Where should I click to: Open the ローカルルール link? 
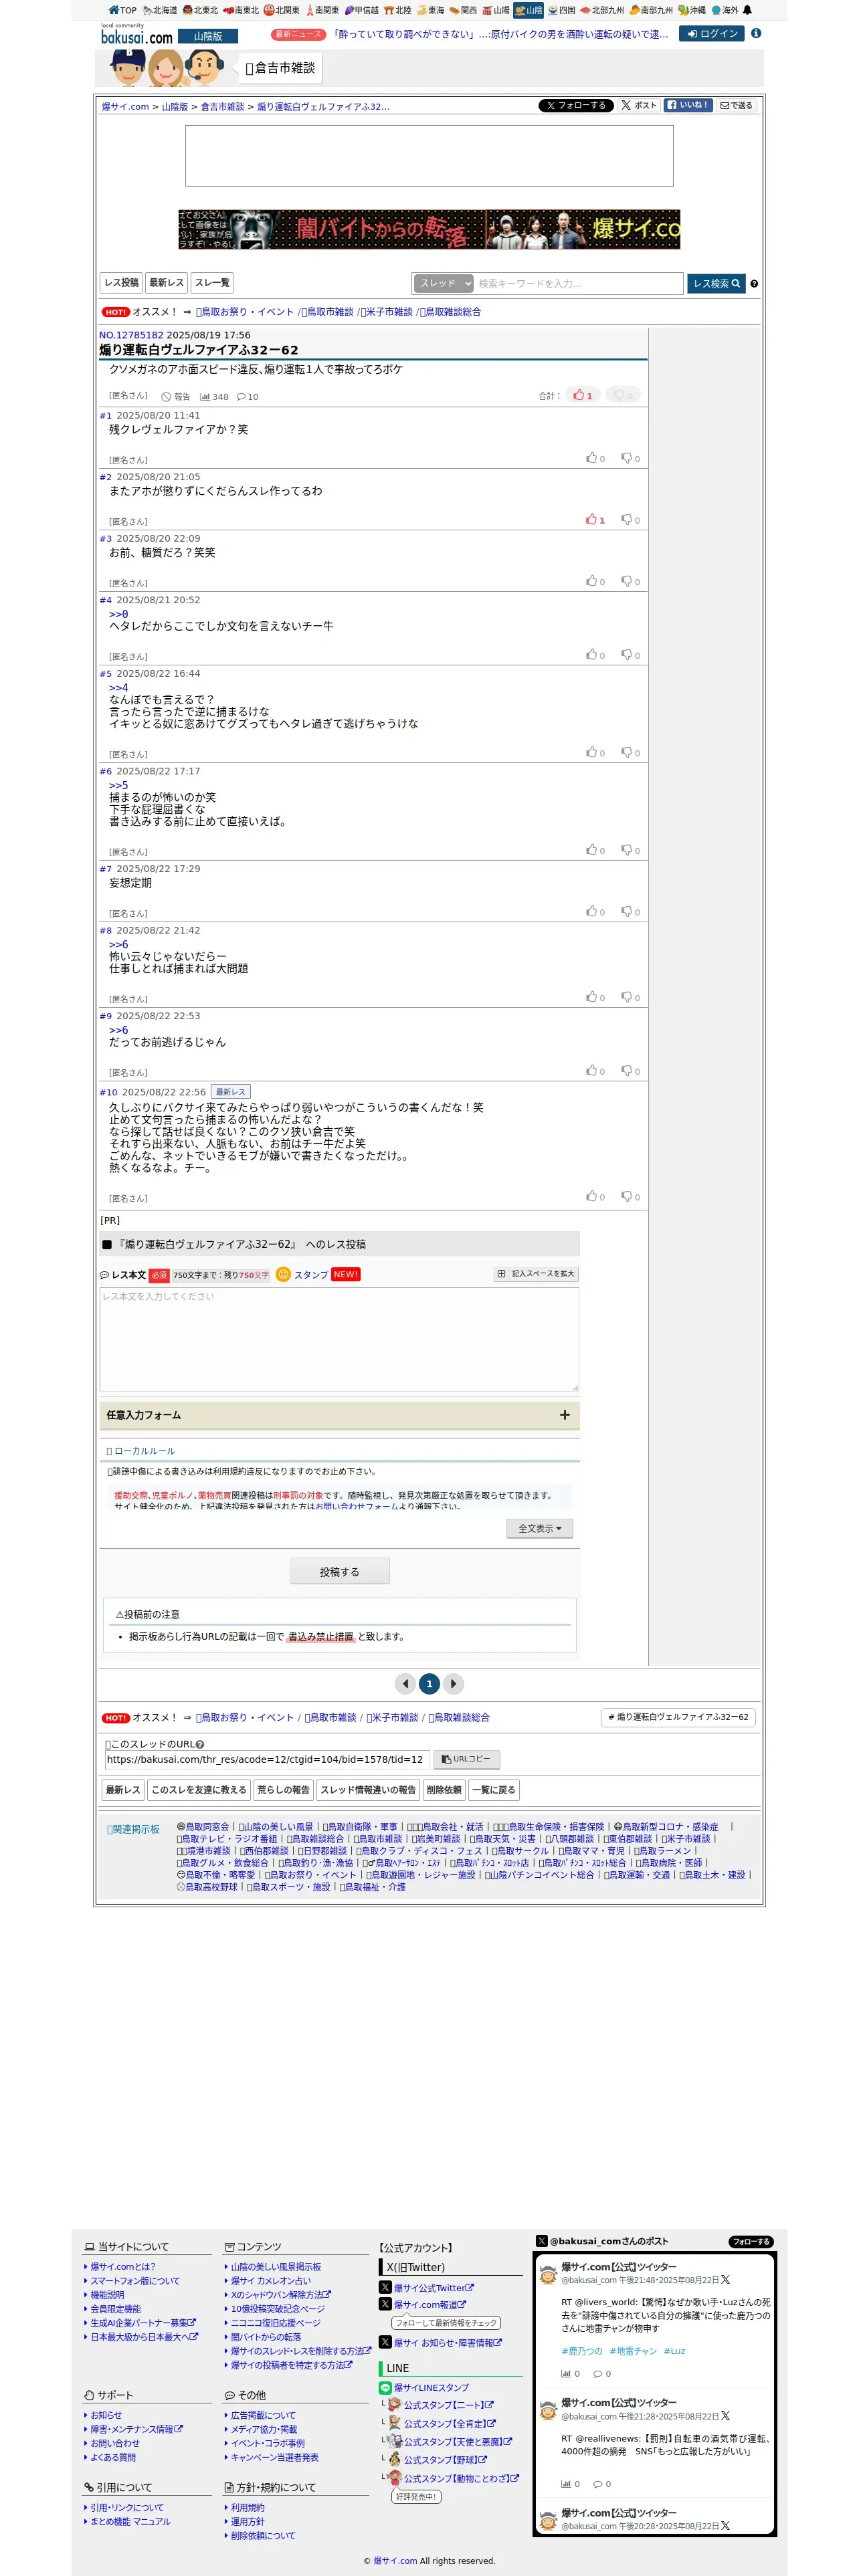click(x=141, y=1451)
